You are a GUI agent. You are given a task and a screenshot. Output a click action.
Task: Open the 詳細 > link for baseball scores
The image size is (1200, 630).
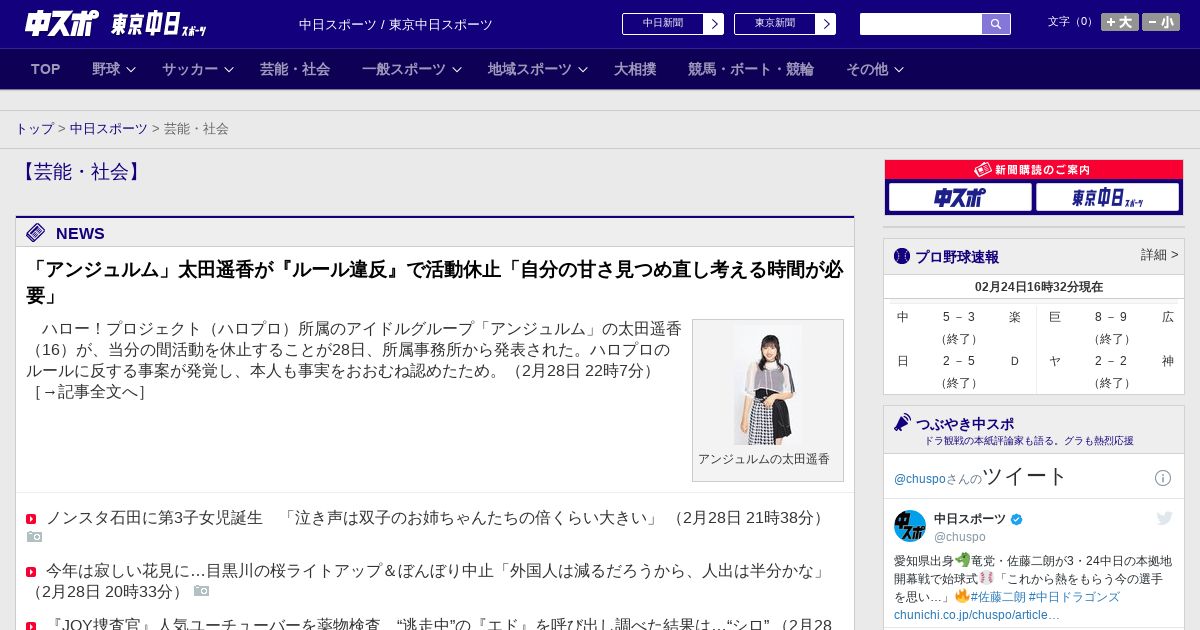pyautogui.click(x=1159, y=255)
